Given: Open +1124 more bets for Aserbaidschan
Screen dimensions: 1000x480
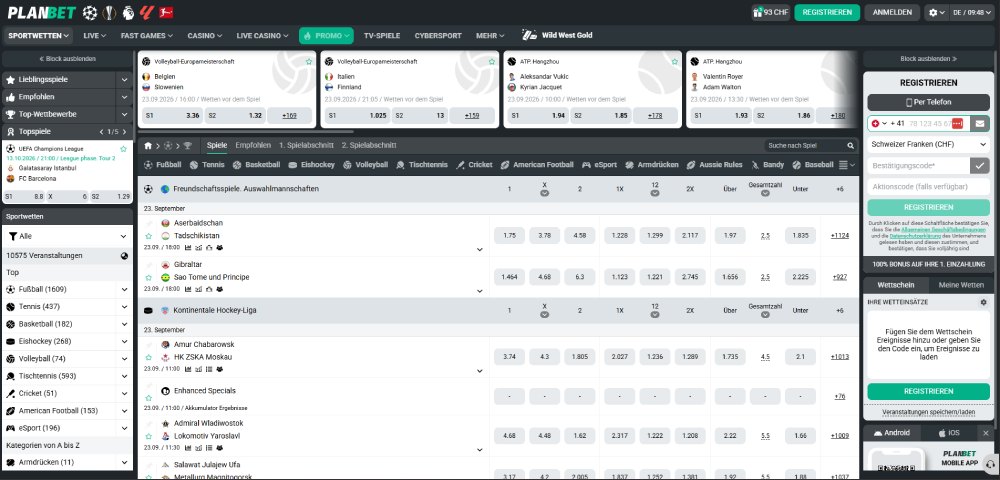Looking at the screenshot, I should point(839,235).
